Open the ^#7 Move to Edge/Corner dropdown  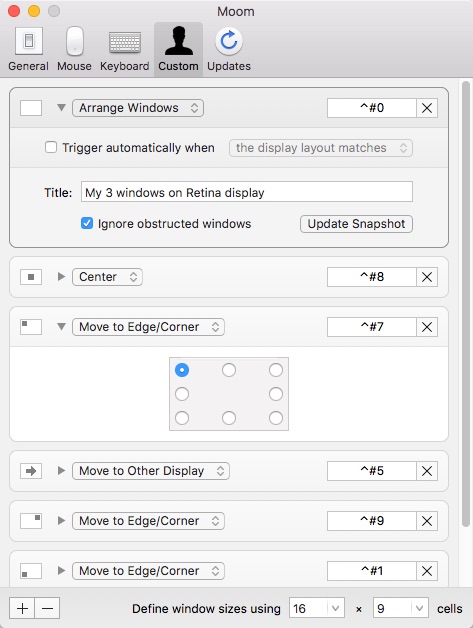pos(148,327)
